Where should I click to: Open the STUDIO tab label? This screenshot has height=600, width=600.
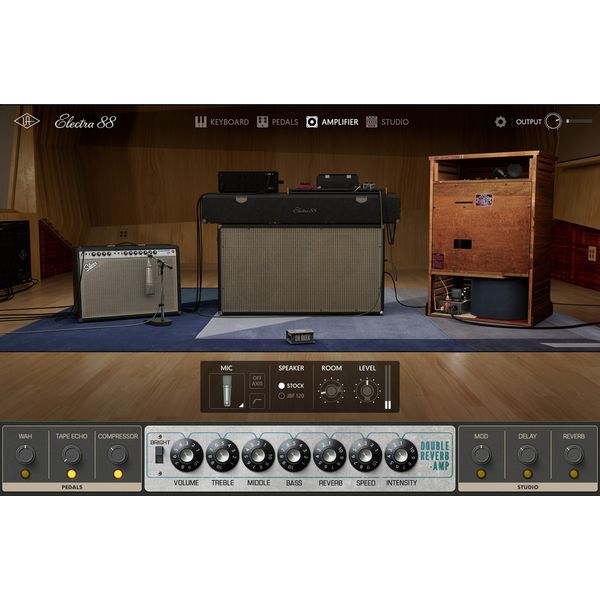[395, 122]
